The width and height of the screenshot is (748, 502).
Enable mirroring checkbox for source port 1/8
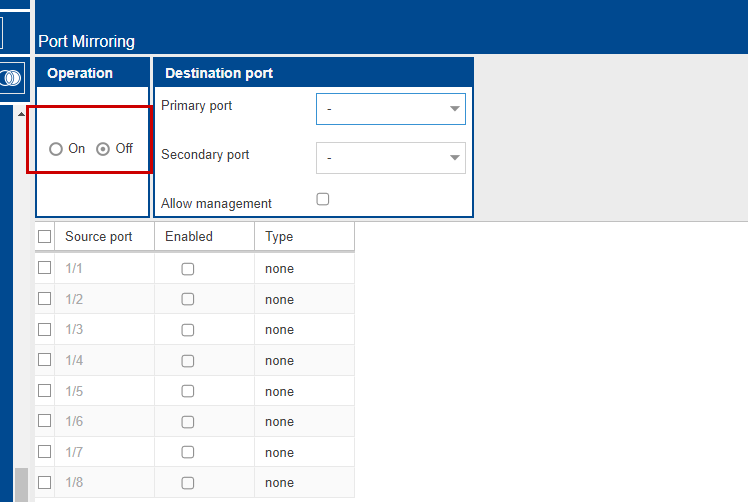(x=188, y=483)
